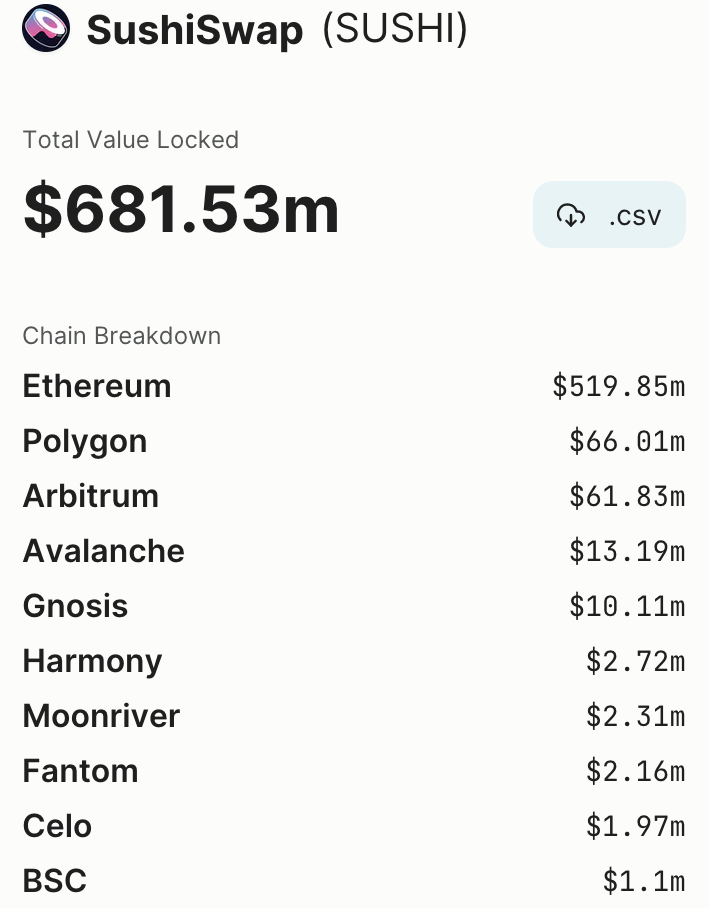
Task: Click Ethereum's $519.85m value
Action: click(x=618, y=386)
